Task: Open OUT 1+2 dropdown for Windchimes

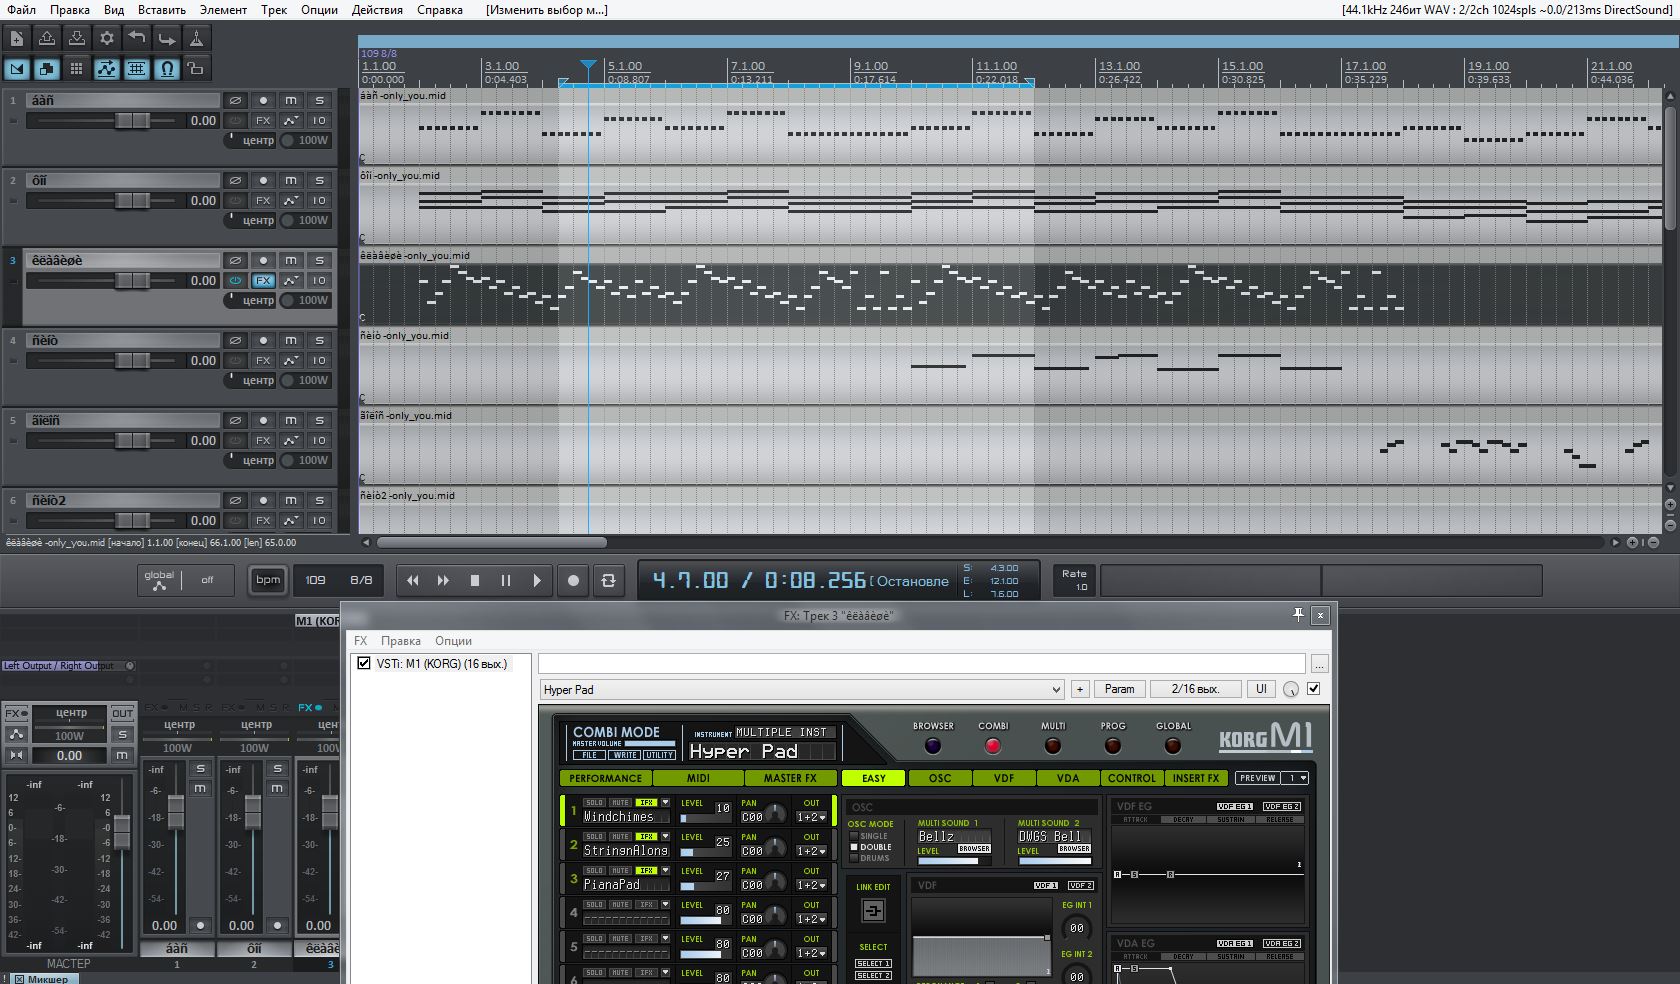Action: [x=811, y=817]
